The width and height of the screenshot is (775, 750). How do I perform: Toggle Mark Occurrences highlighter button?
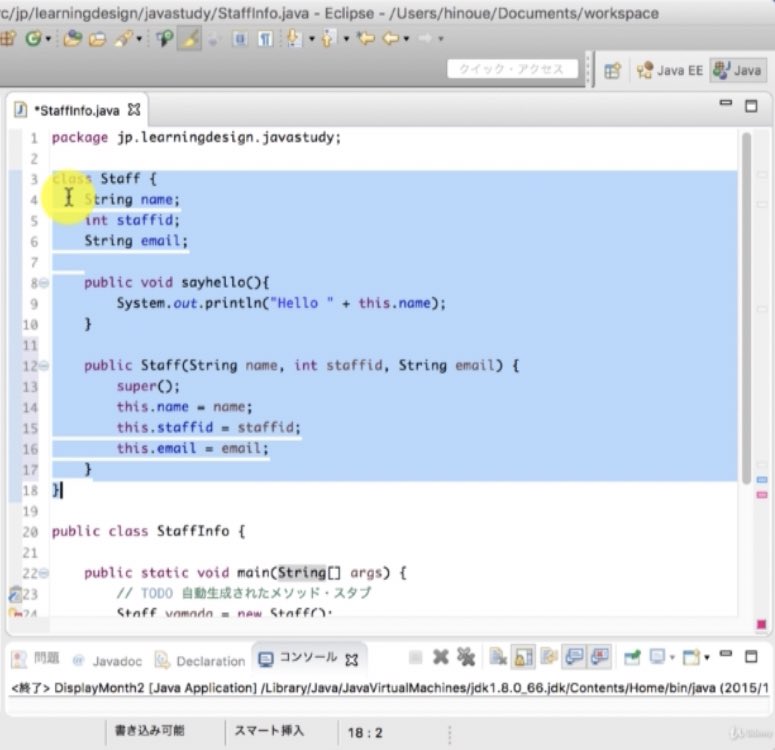tap(190, 39)
